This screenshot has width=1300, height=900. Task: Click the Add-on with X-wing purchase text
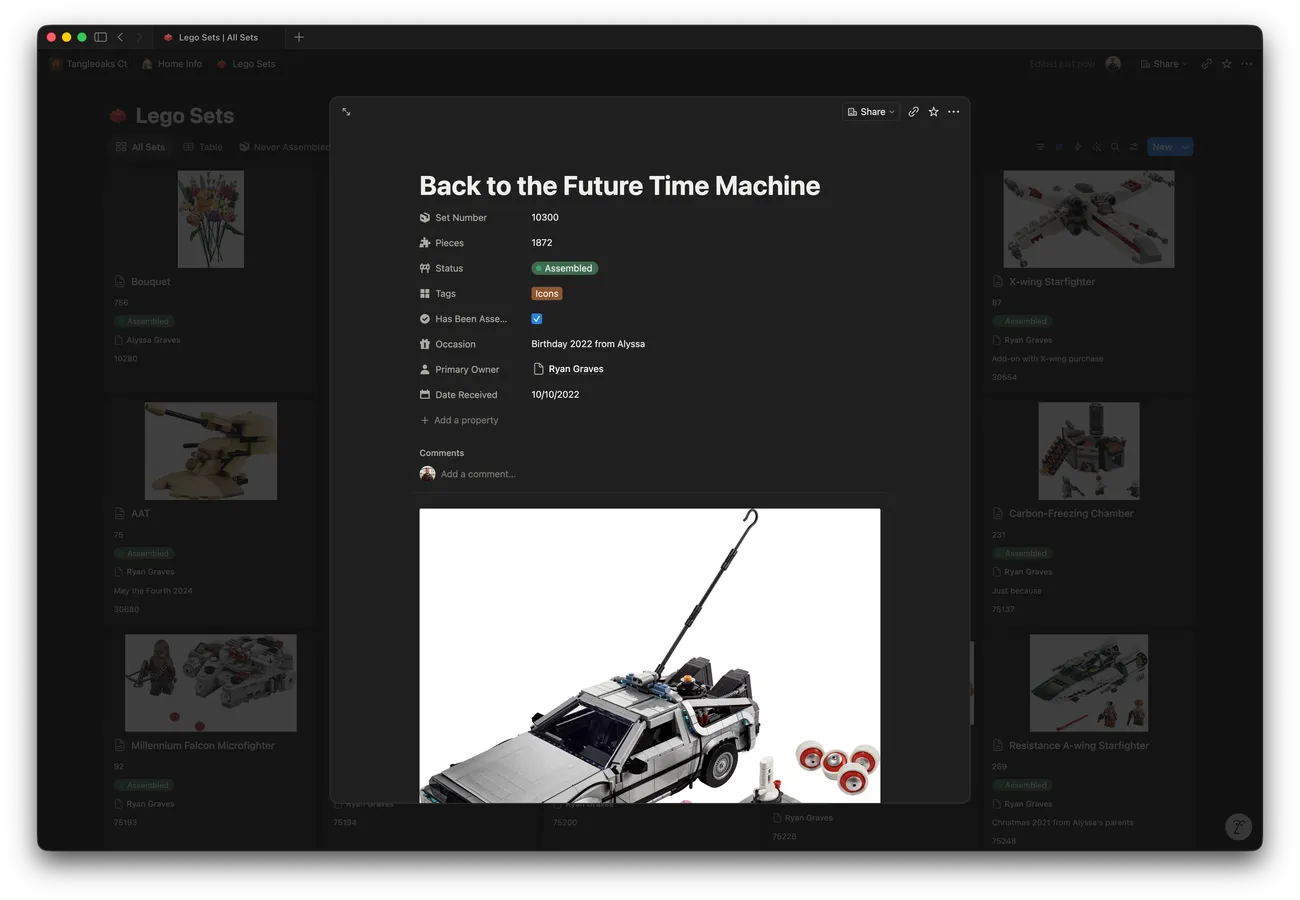click(1047, 359)
